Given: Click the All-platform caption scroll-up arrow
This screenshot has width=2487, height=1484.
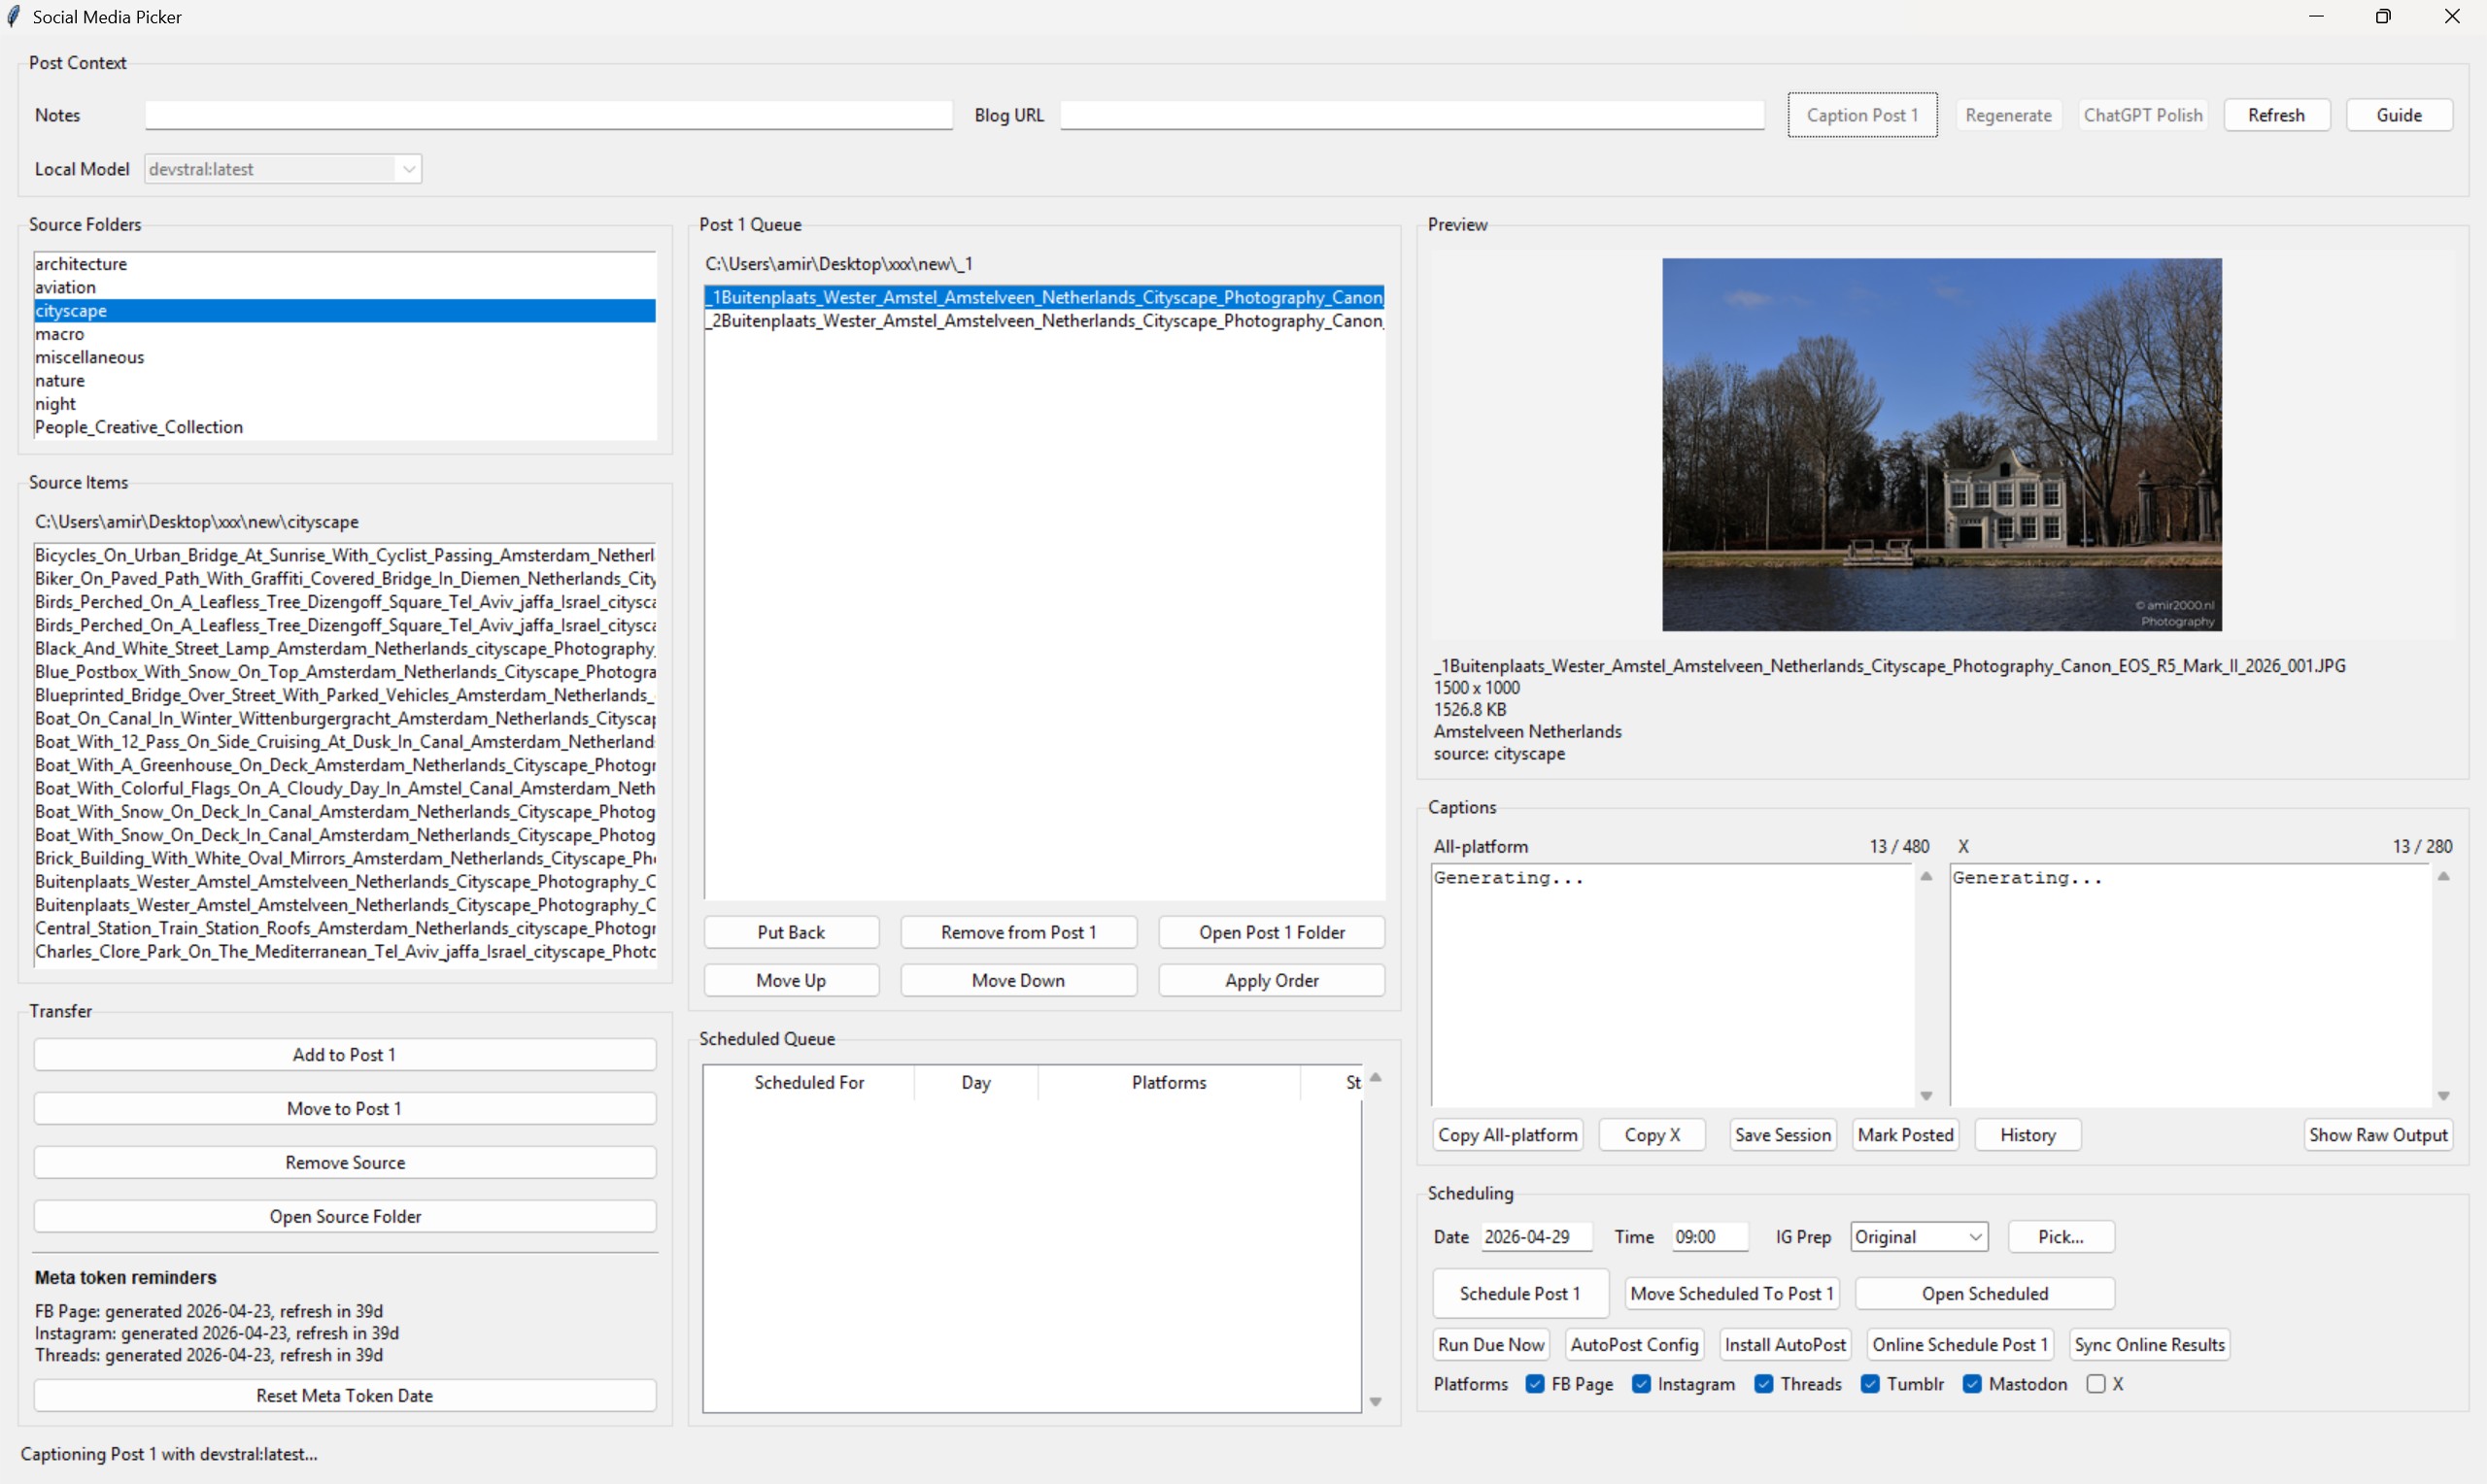Looking at the screenshot, I should (x=1926, y=877).
